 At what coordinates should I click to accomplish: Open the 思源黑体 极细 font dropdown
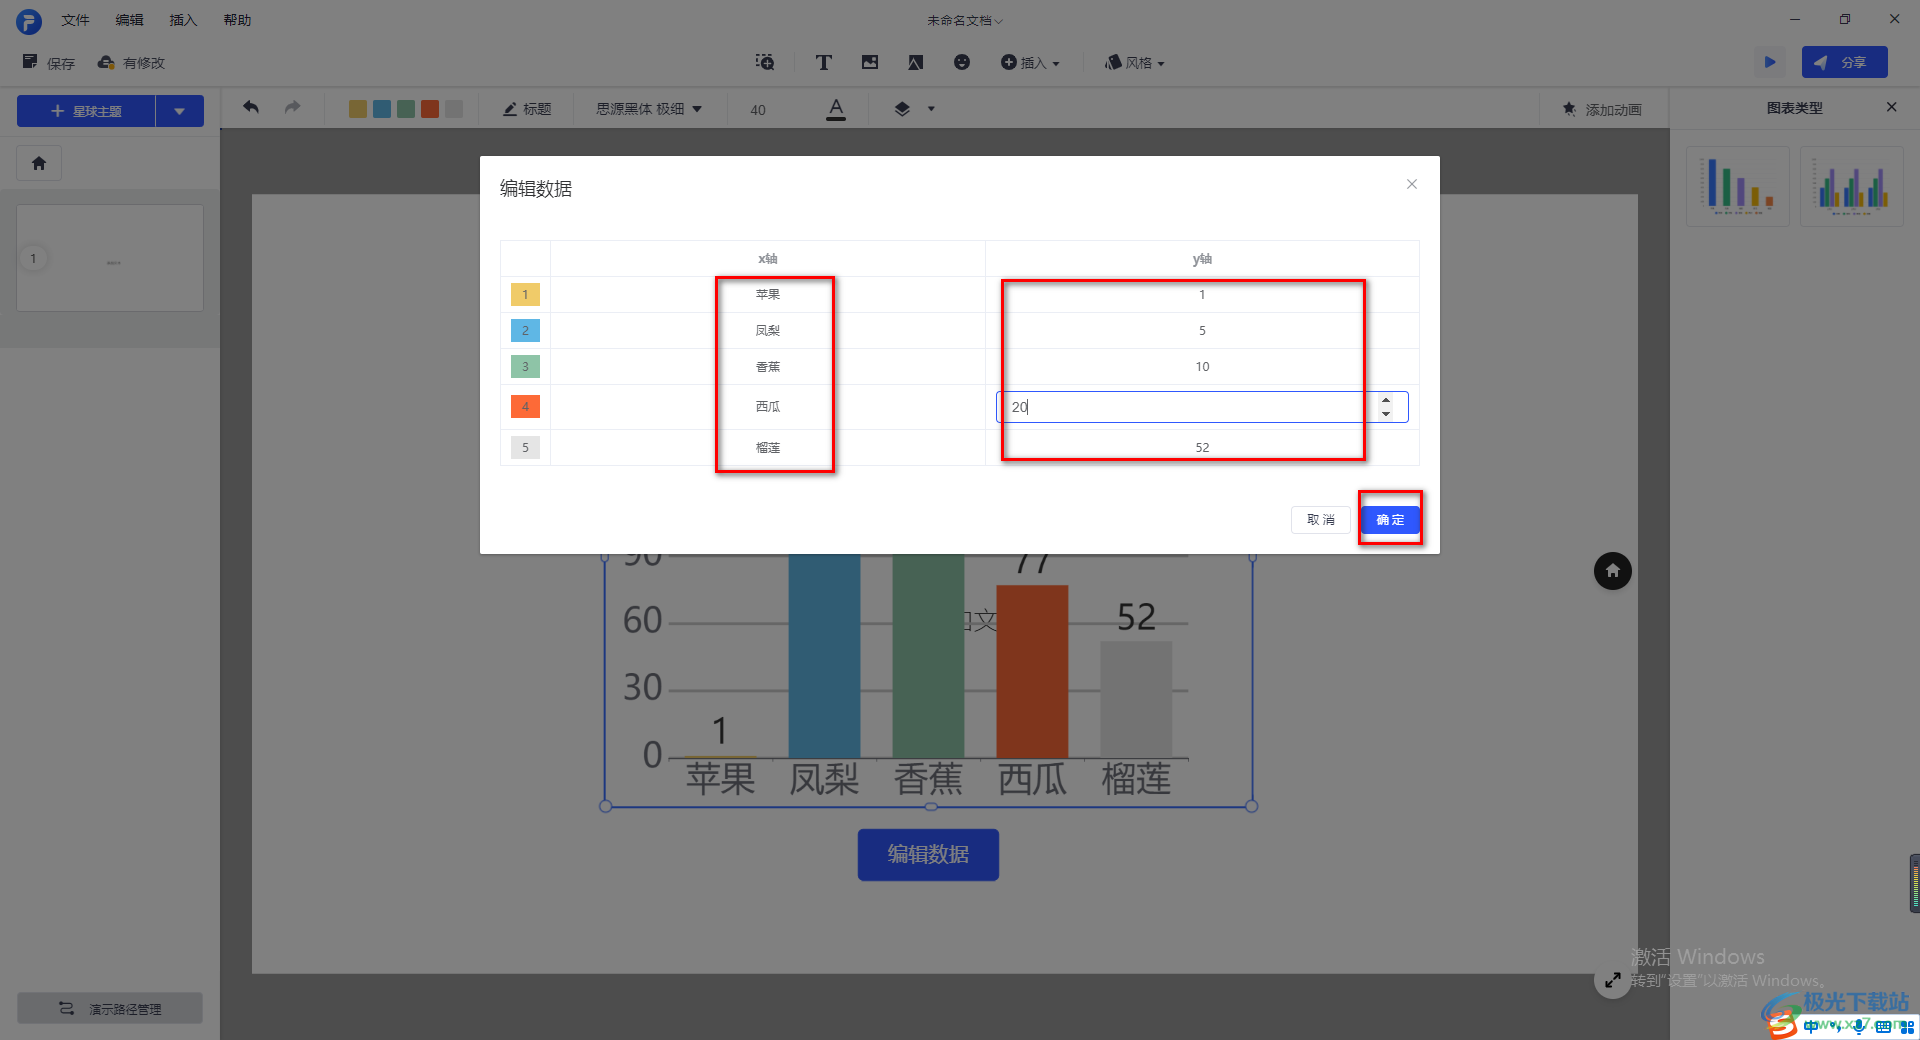(x=649, y=108)
